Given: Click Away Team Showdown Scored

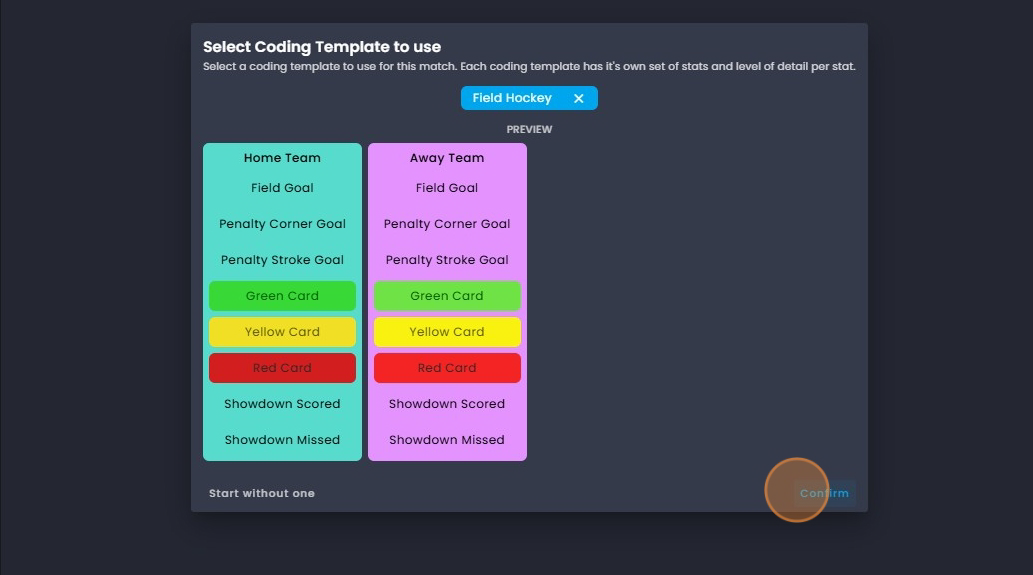Looking at the screenshot, I should [447, 404].
